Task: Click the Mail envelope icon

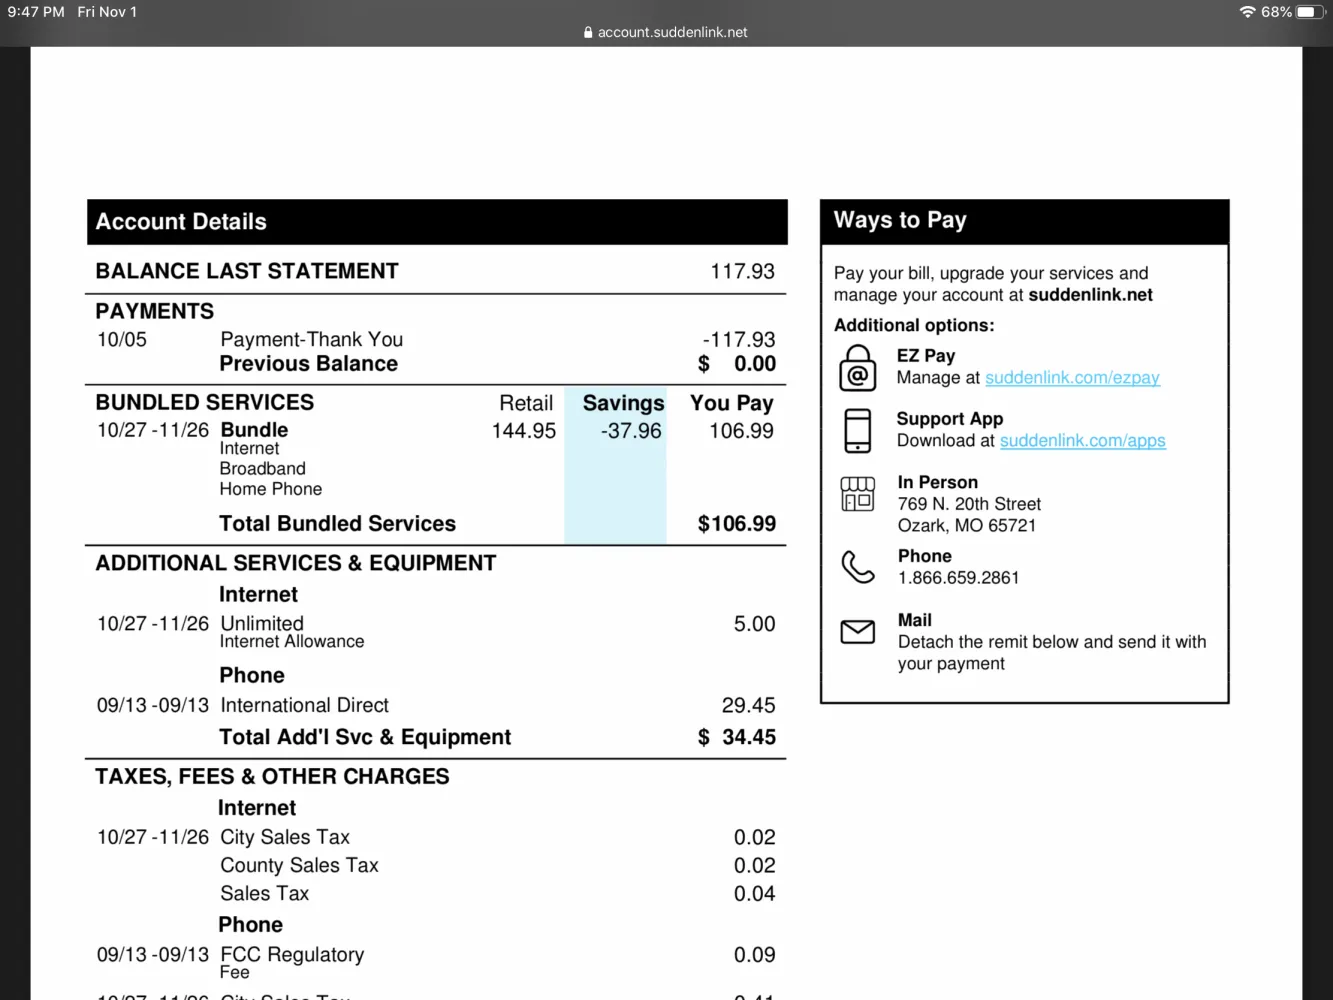Action: coord(858,632)
